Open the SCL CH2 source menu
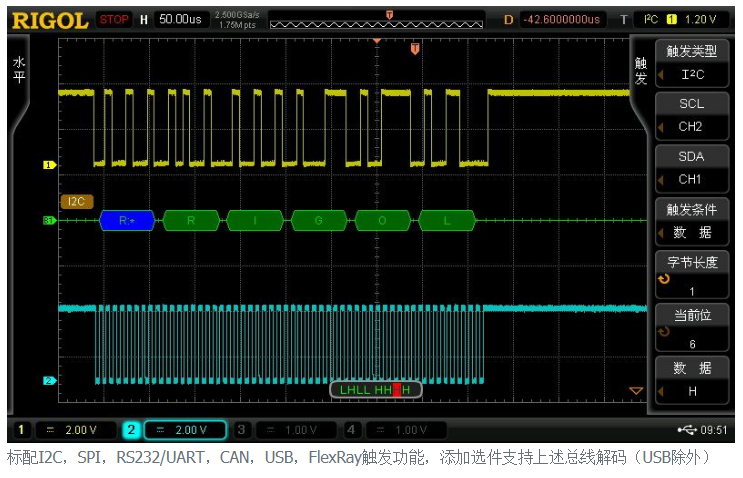 [x=692, y=116]
